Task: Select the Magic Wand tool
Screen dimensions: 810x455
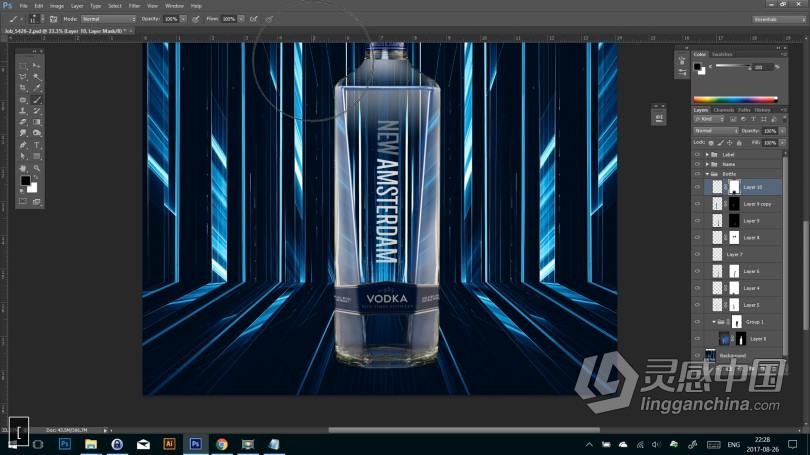Action: (36, 77)
